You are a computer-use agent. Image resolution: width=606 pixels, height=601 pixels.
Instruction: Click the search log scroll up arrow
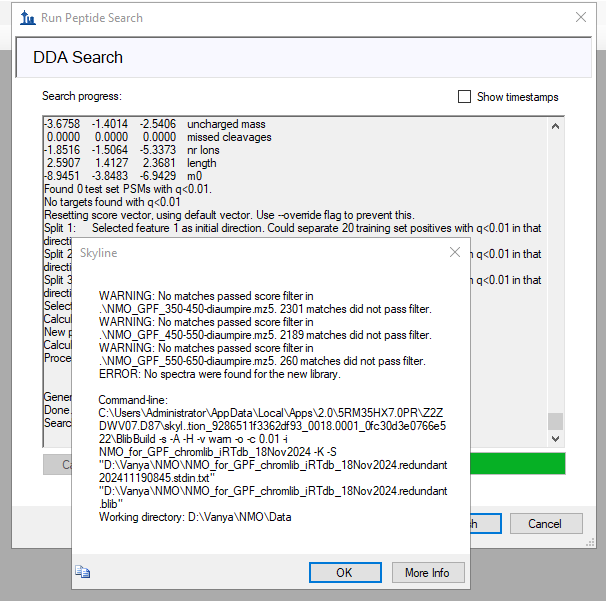[556, 124]
